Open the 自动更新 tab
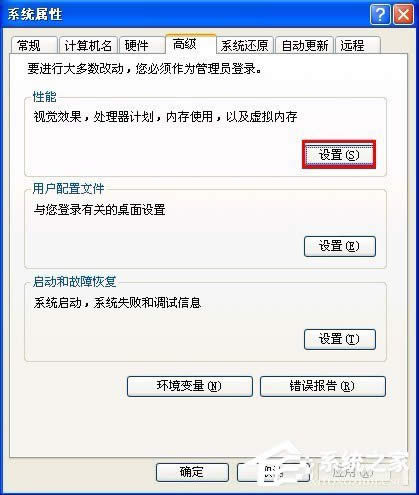Screen dimensions: 419x495 (x=305, y=45)
